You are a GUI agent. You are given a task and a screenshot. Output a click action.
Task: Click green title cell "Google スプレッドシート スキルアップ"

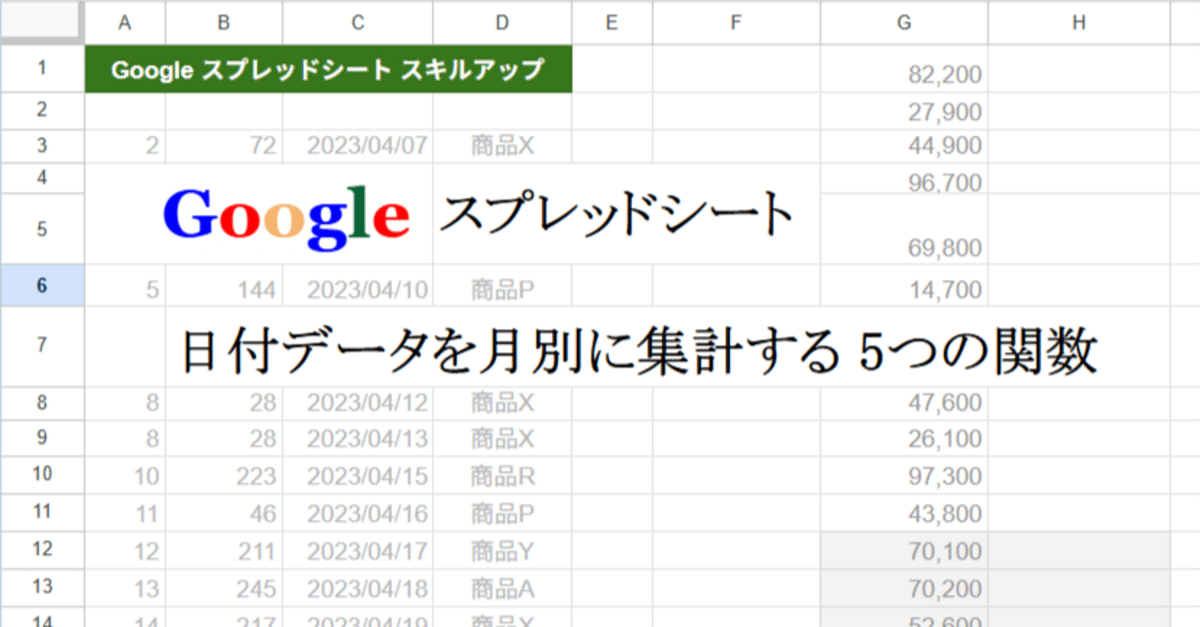click(328, 69)
